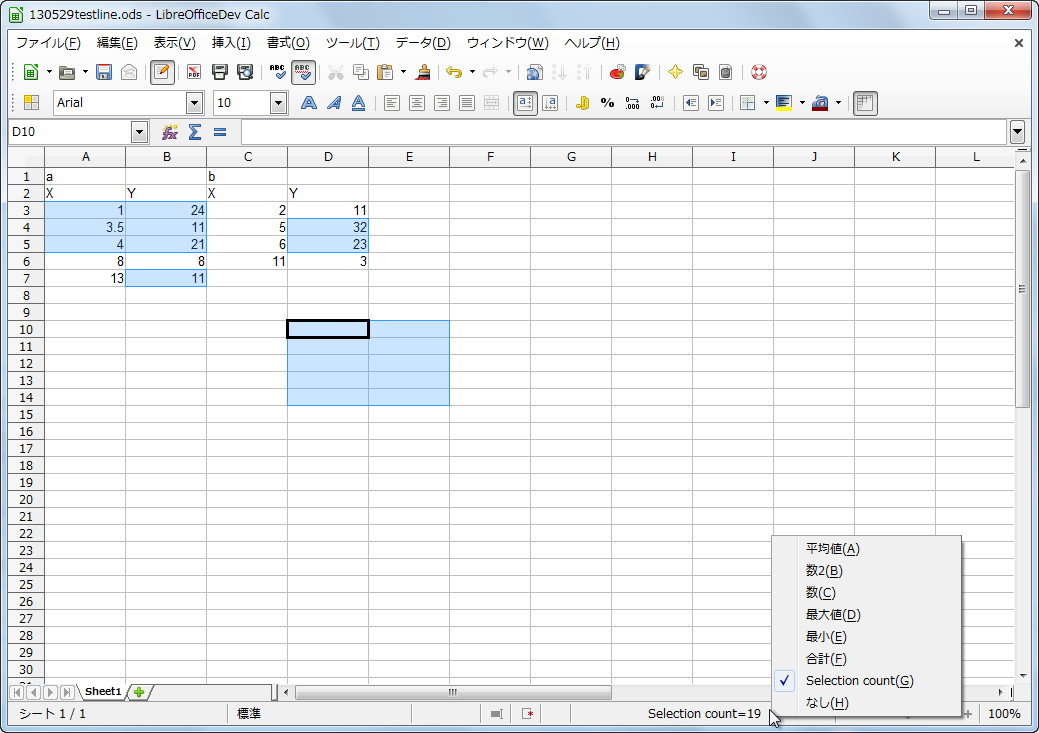Expand the Open file dropdown arrow
1039x733 pixels.
click(85, 72)
